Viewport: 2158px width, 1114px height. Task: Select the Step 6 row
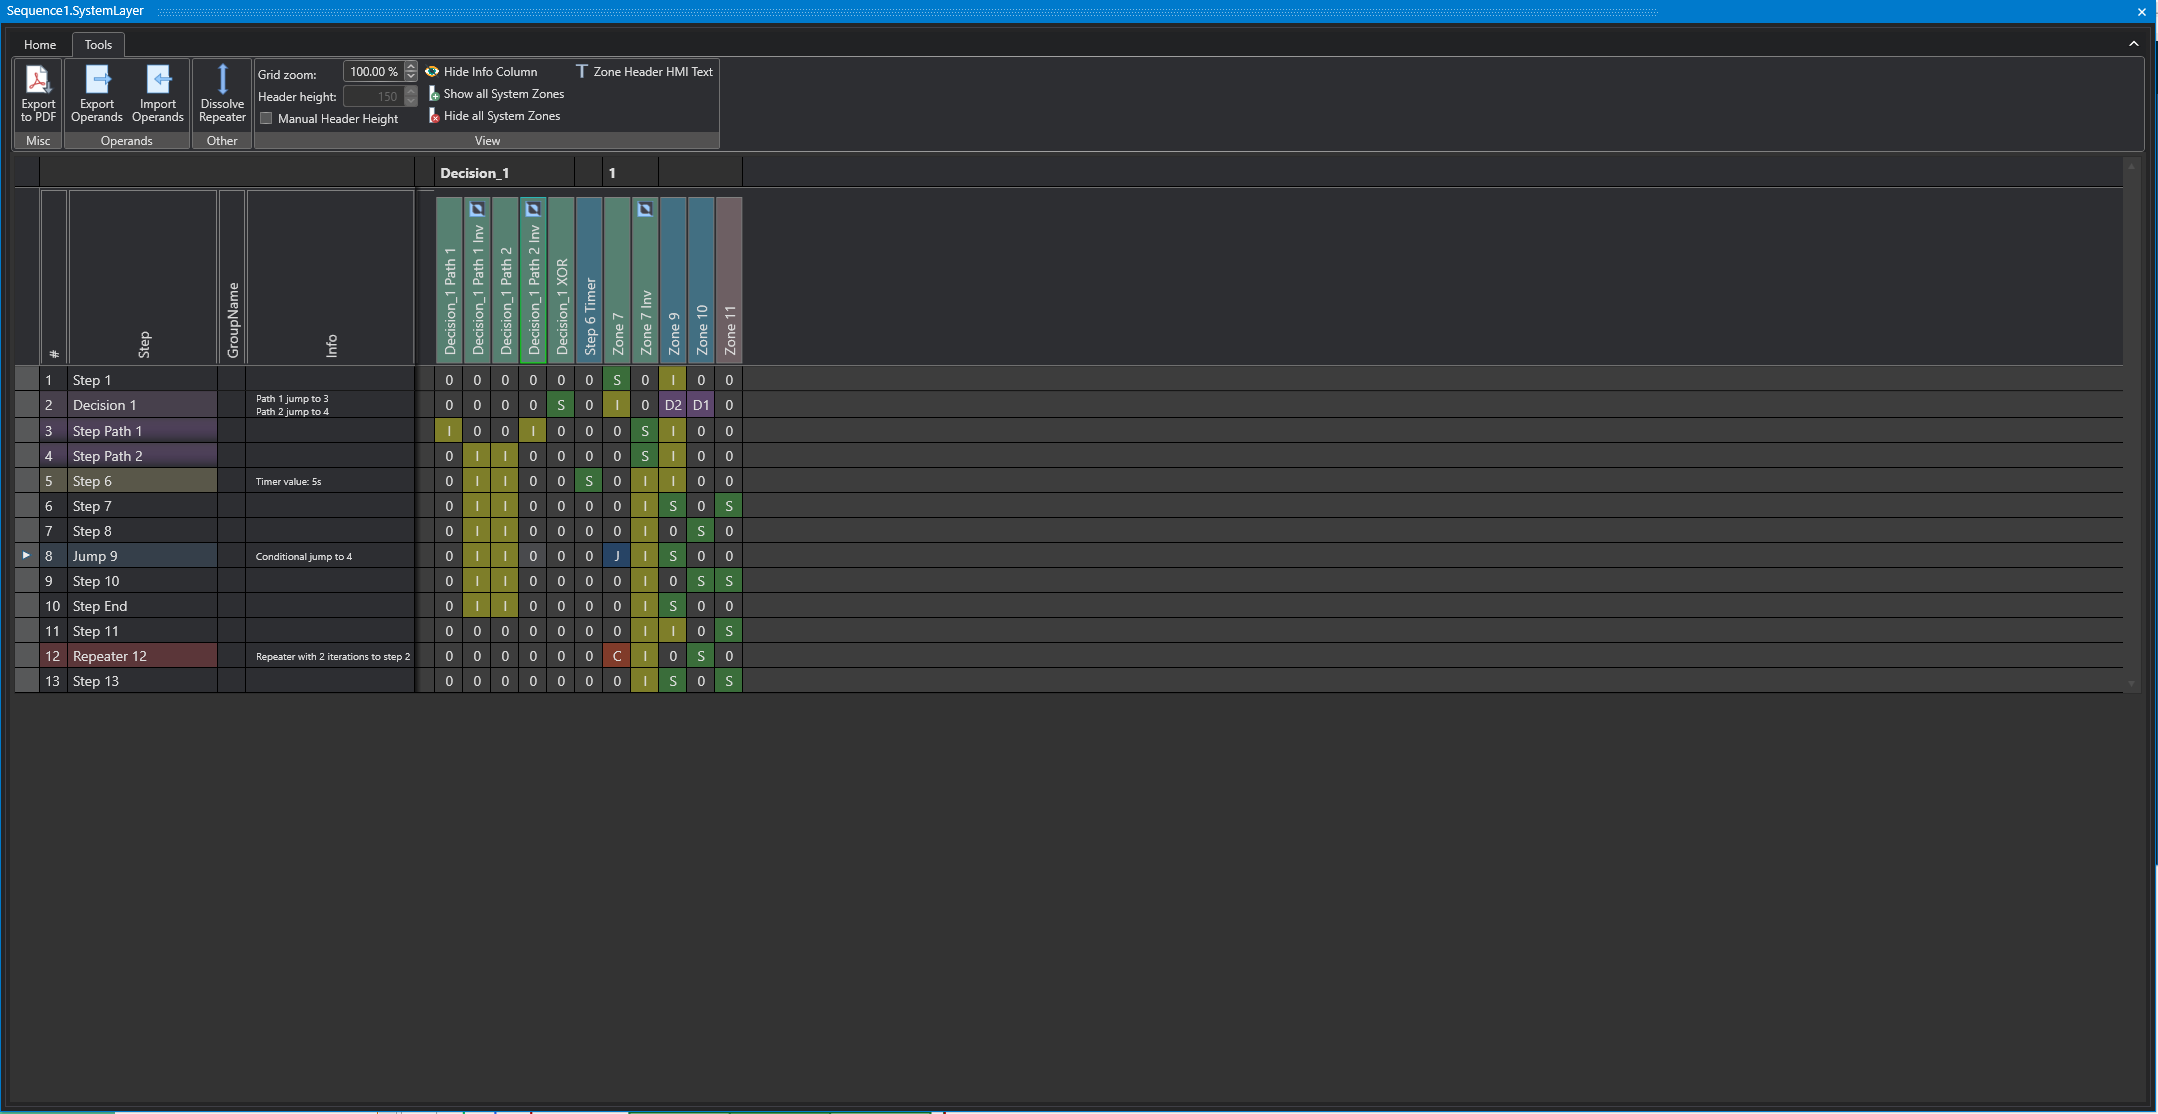coord(142,481)
